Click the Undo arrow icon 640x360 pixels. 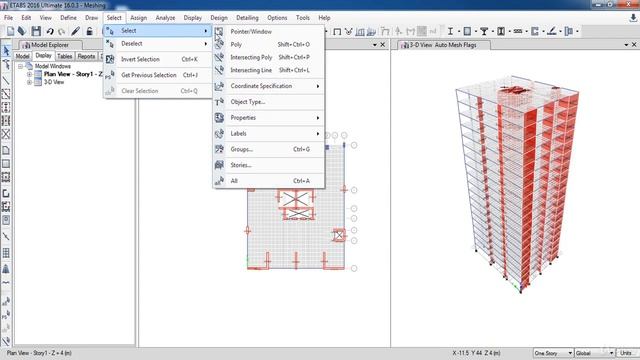(x=50, y=31)
